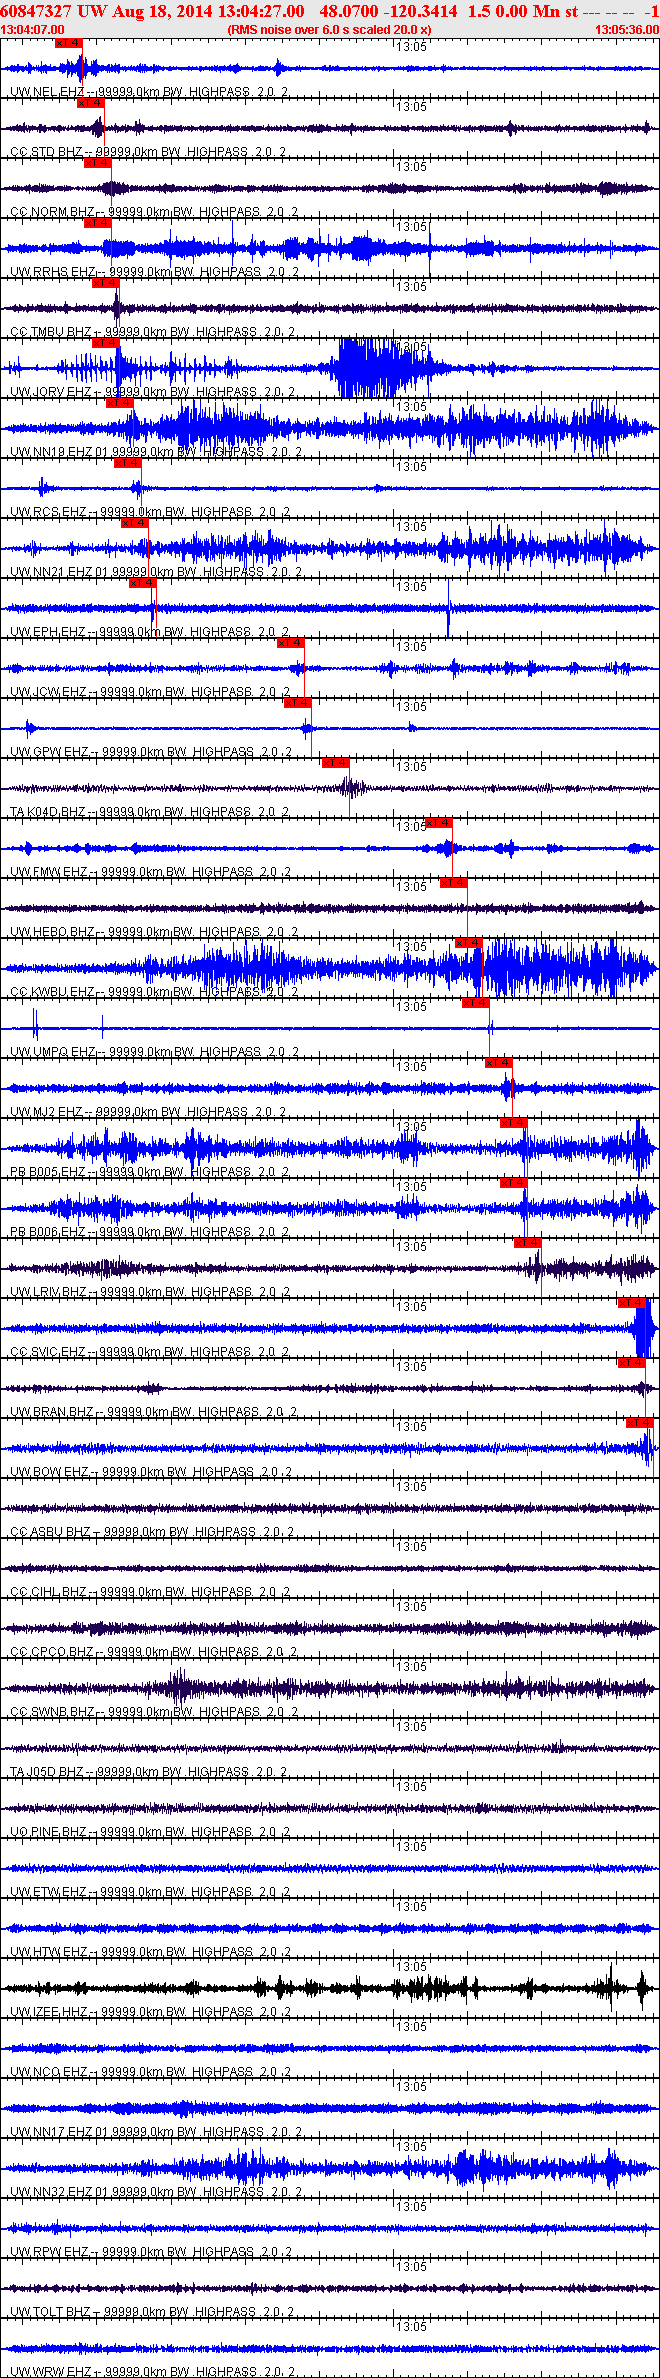Select pick marker on UW.JCW.EHZ trace

(x=291, y=643)
